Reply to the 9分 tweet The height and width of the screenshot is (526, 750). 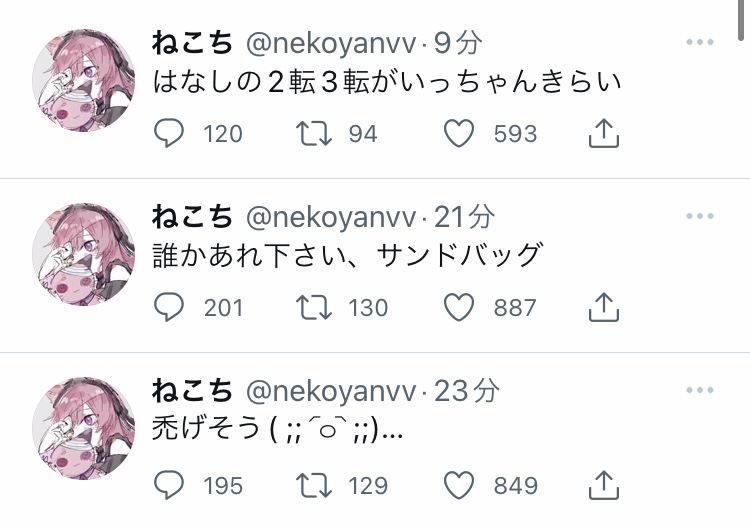pos(170,134)
